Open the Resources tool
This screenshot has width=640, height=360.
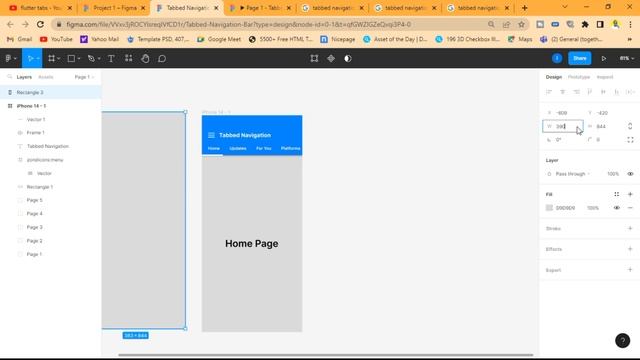coord(129,58)
